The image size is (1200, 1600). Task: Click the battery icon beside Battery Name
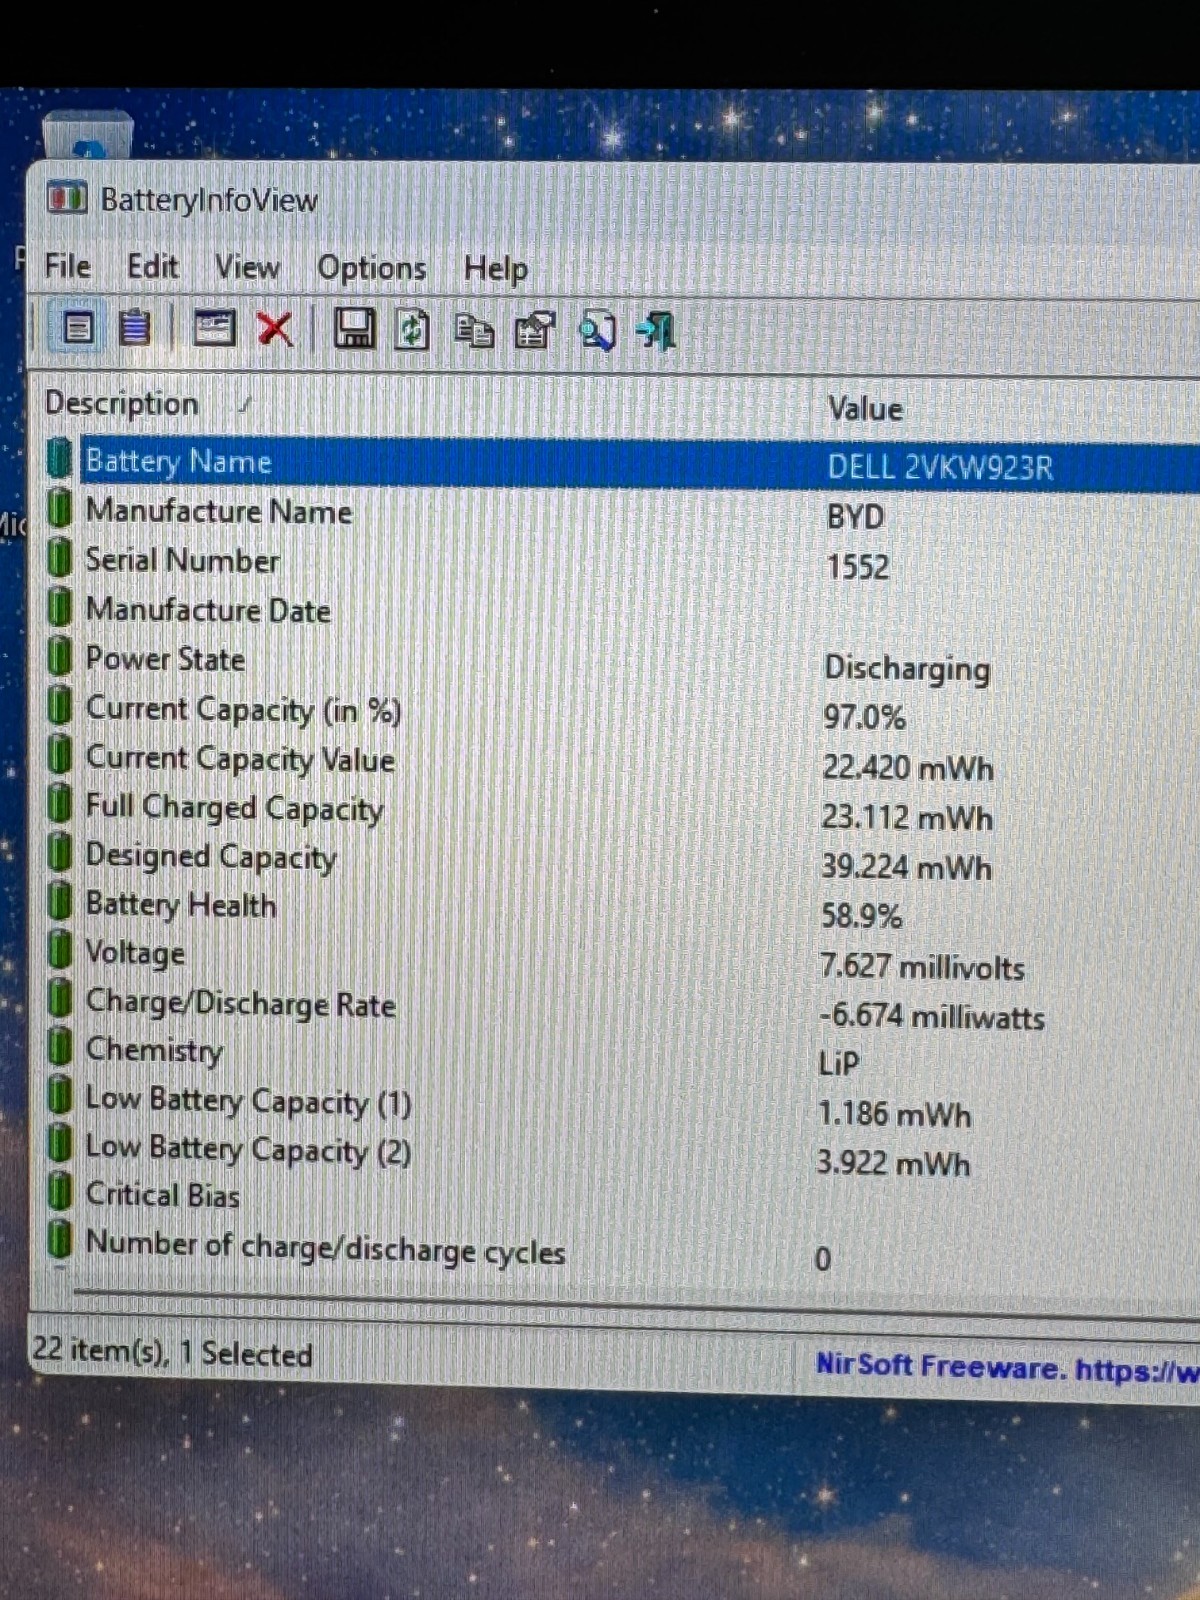(60, 459)
